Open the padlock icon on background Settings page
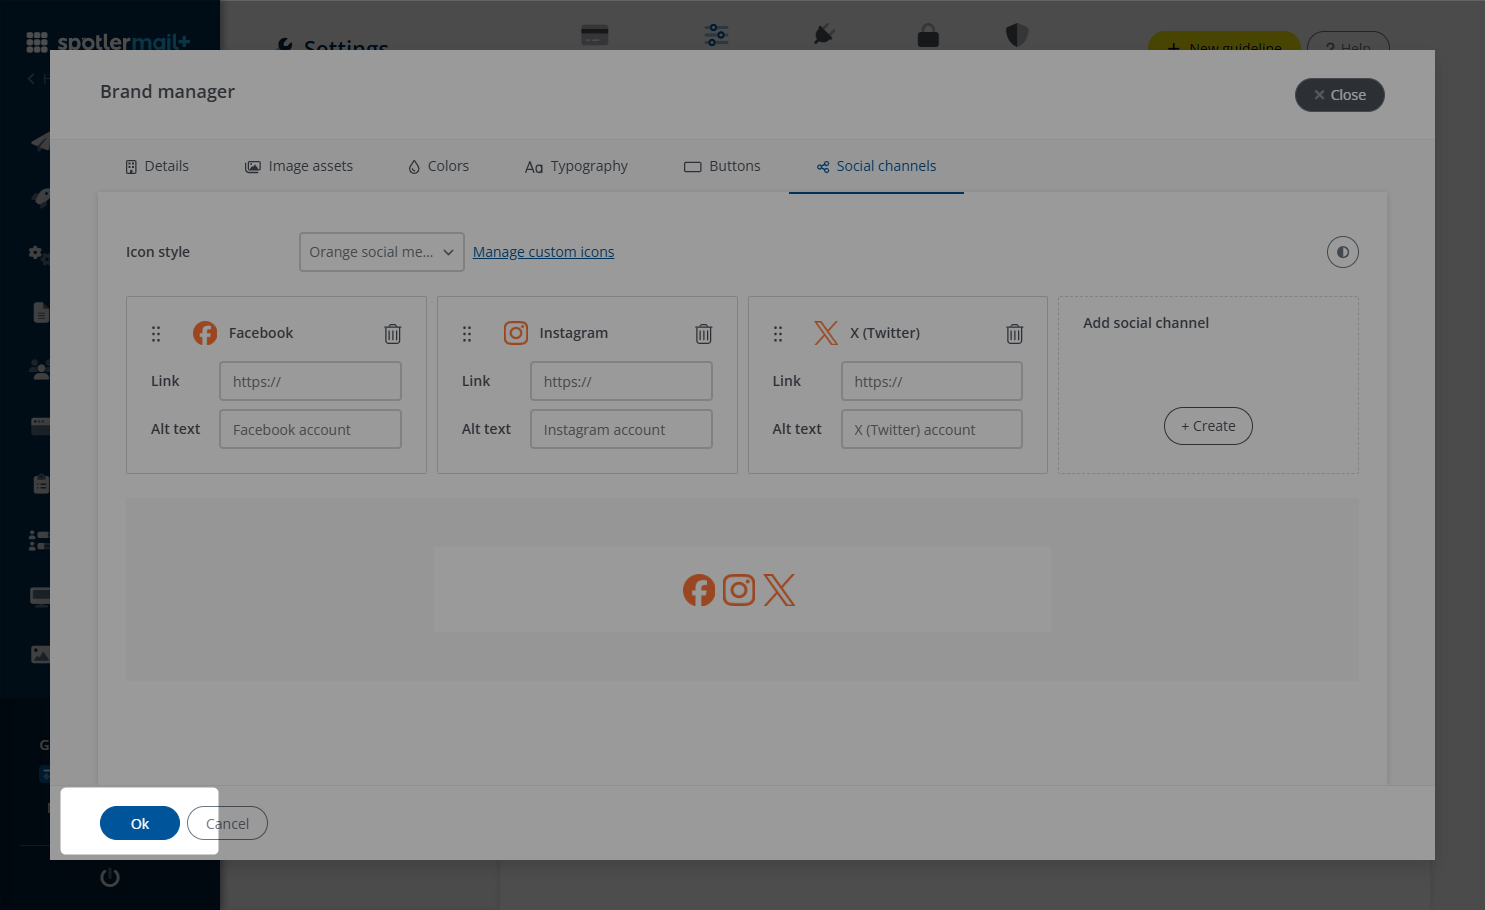This screenshot has height=910, width=1485. click(928, 36)
